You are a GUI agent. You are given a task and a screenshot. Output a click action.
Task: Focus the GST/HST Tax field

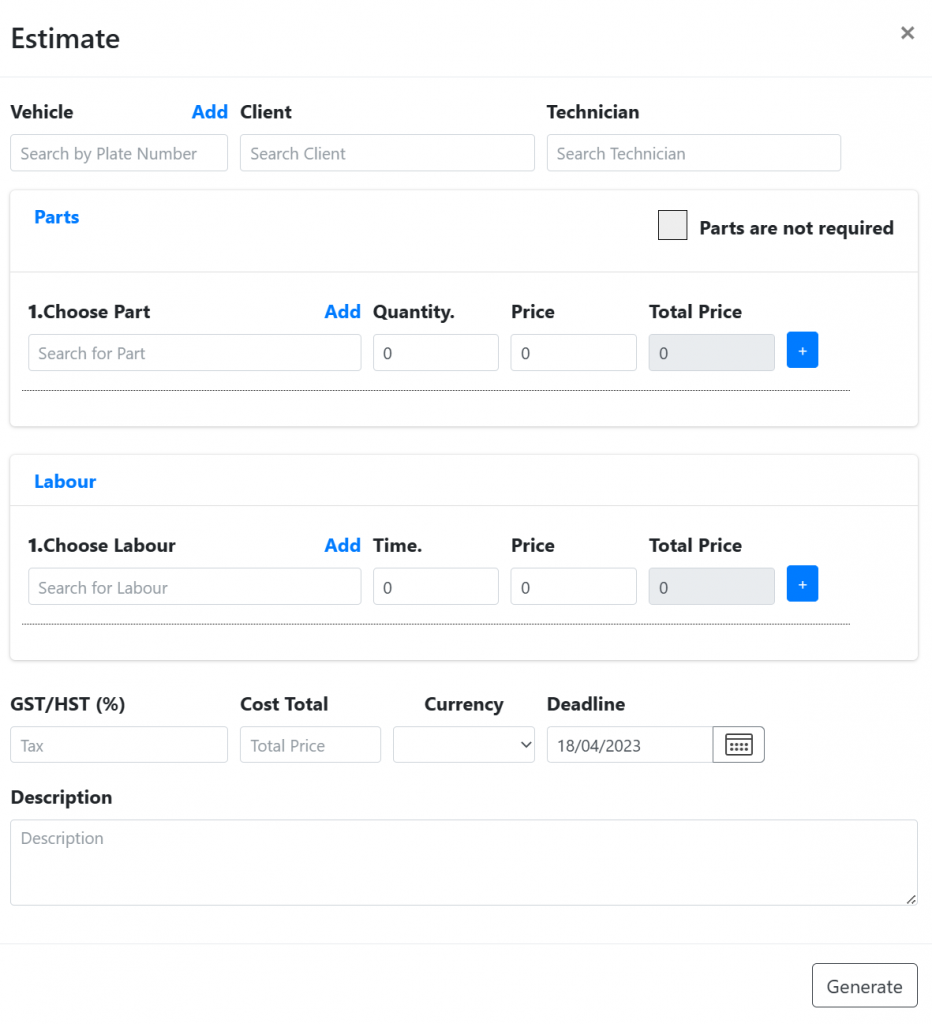119,744
